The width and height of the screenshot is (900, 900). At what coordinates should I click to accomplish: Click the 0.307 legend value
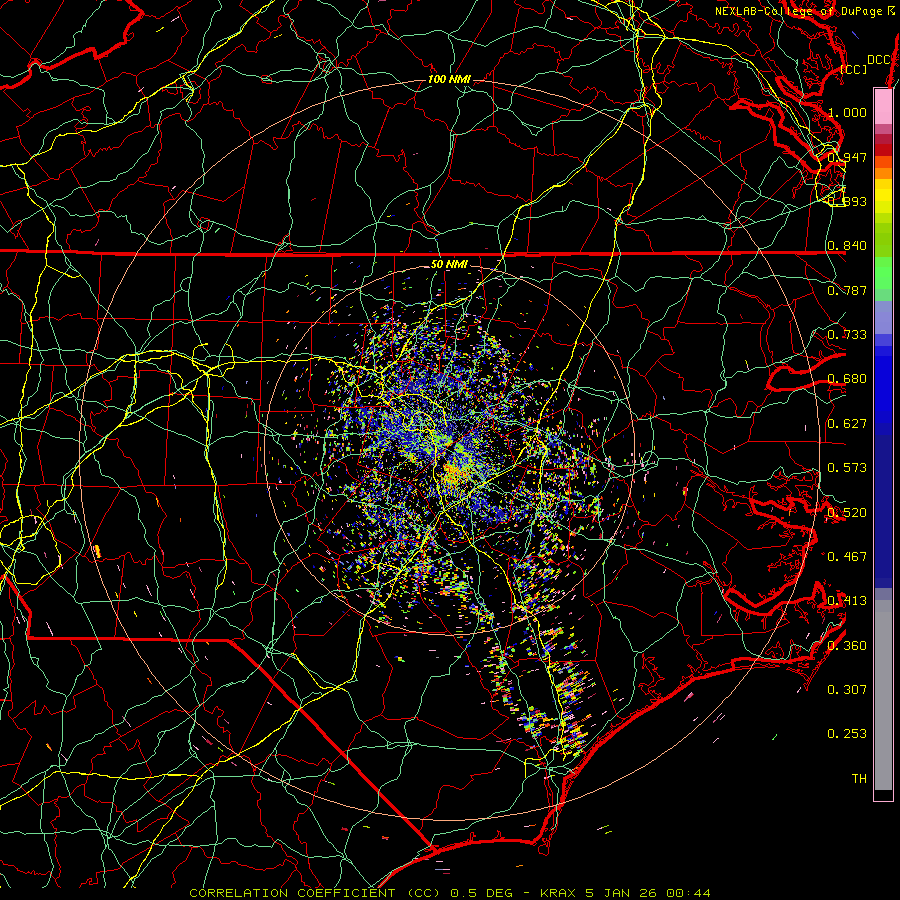click(x=847, y=690)
